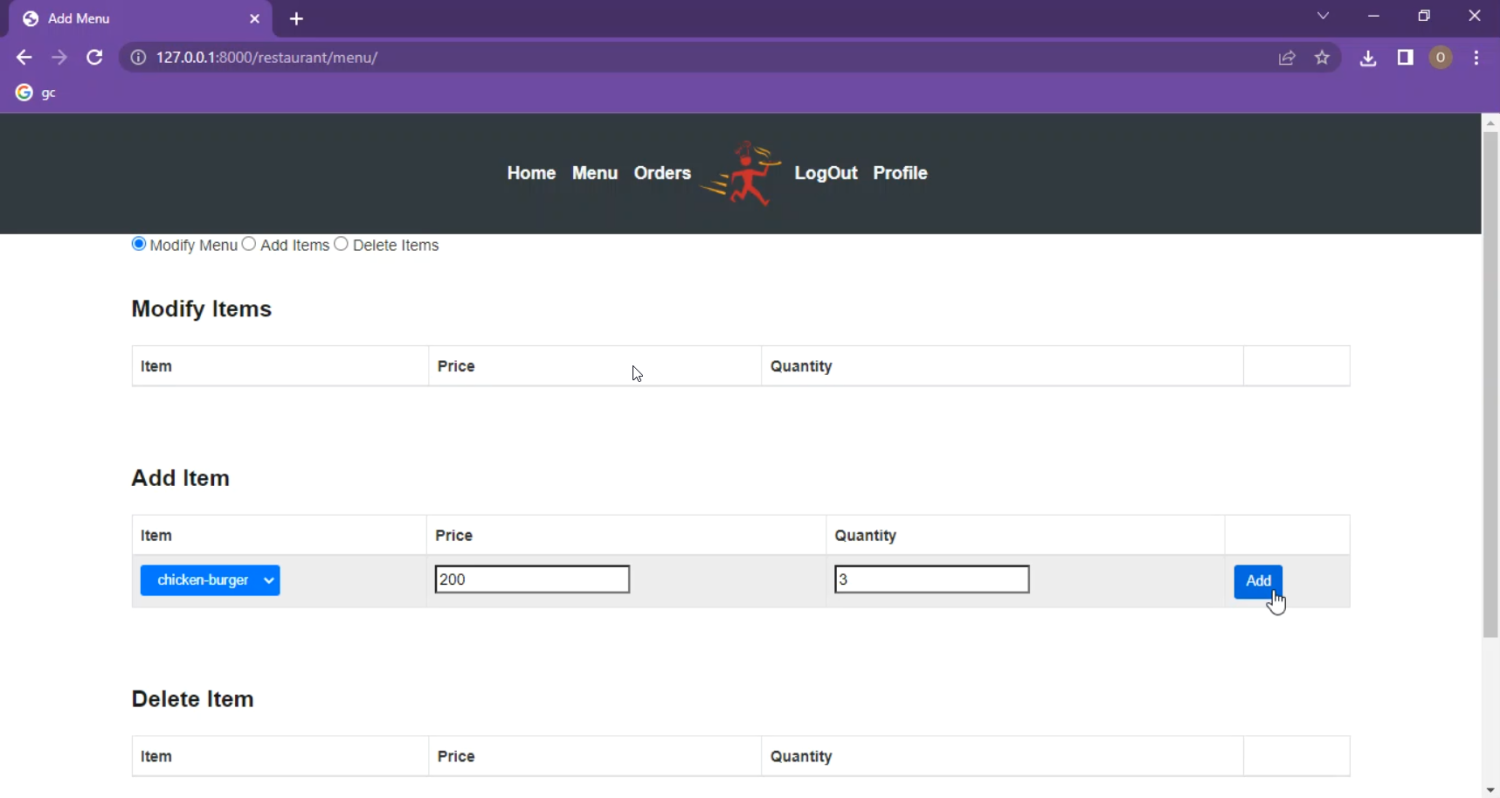Image resolution: width=1500 pixels, height=798 pixels.
Task: Go to Profile in the navigation bar
Action: pos(900,173)
